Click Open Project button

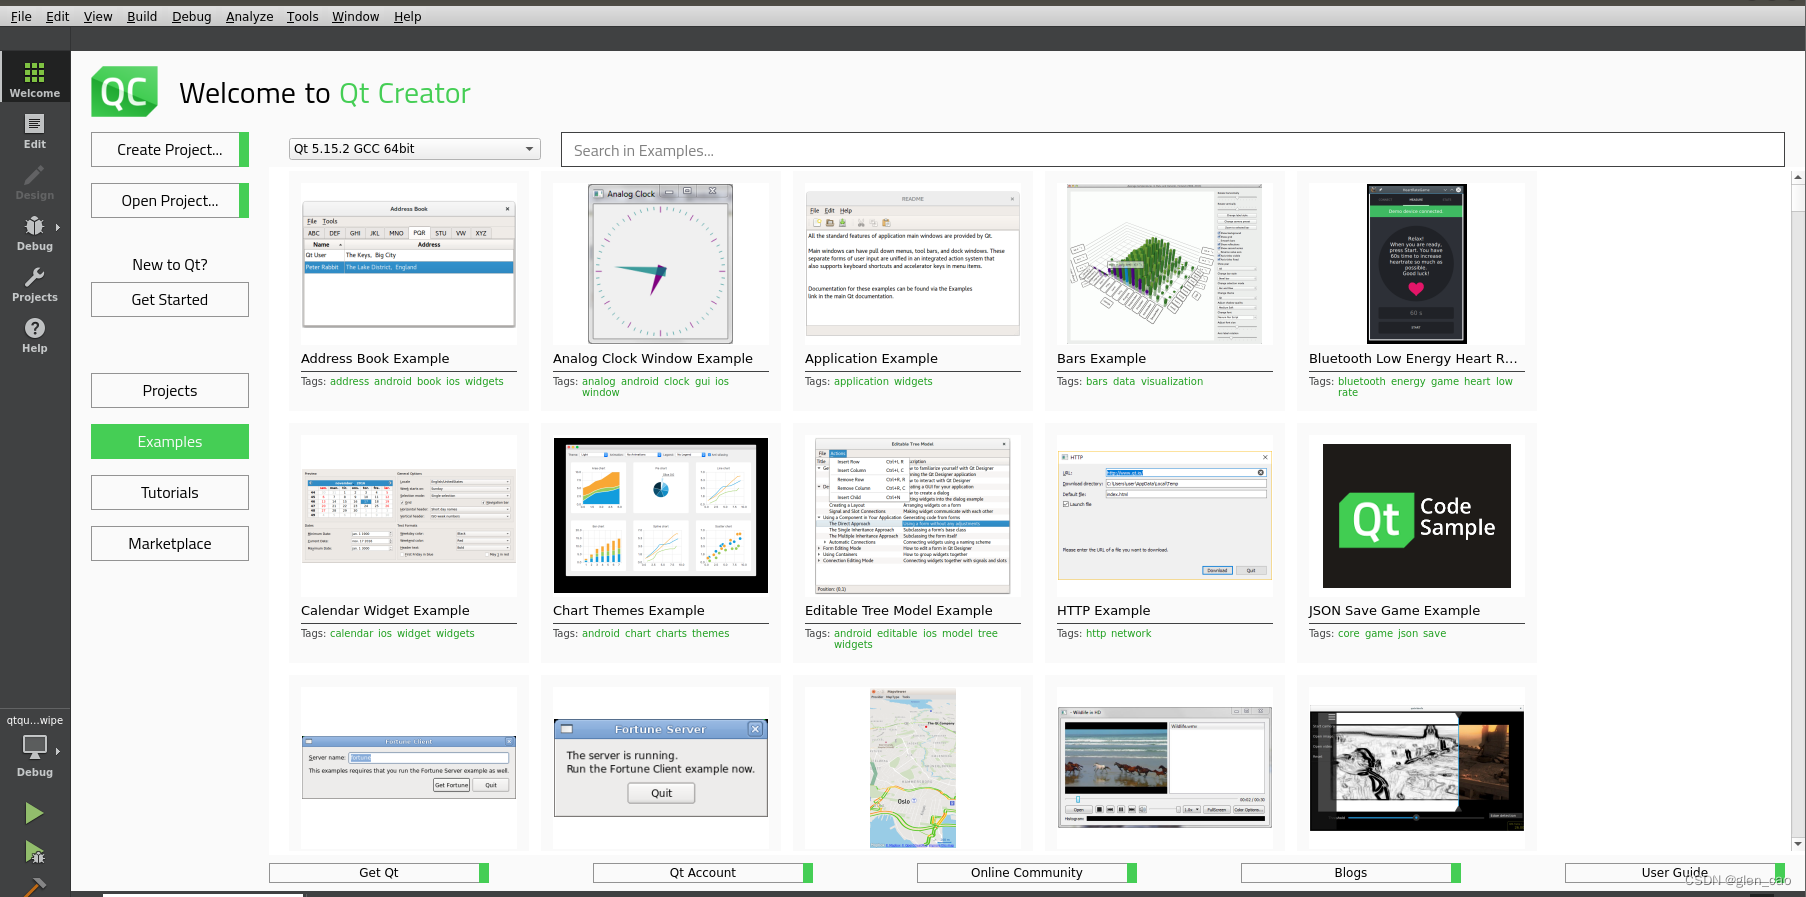pyautogui.click(x=170, y=201)
